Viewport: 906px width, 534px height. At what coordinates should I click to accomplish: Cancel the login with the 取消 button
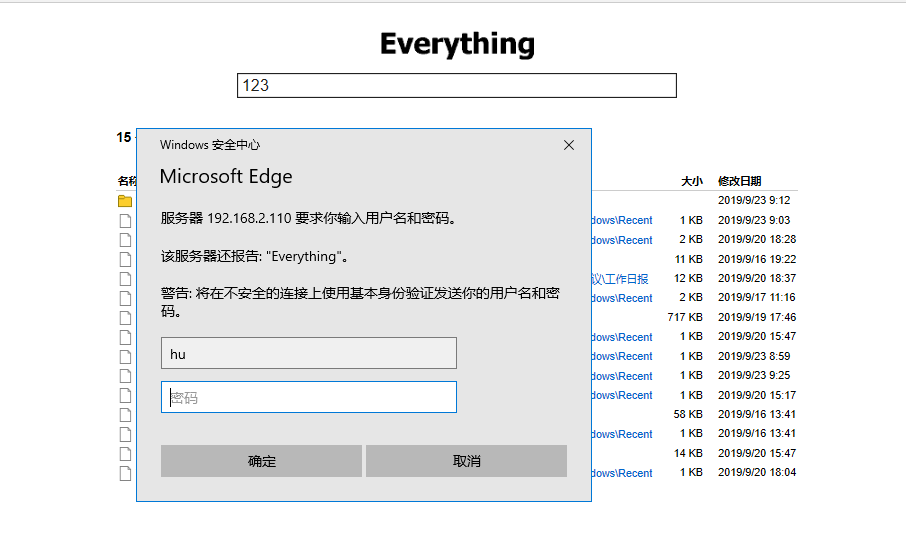click(x=466, y=461)
